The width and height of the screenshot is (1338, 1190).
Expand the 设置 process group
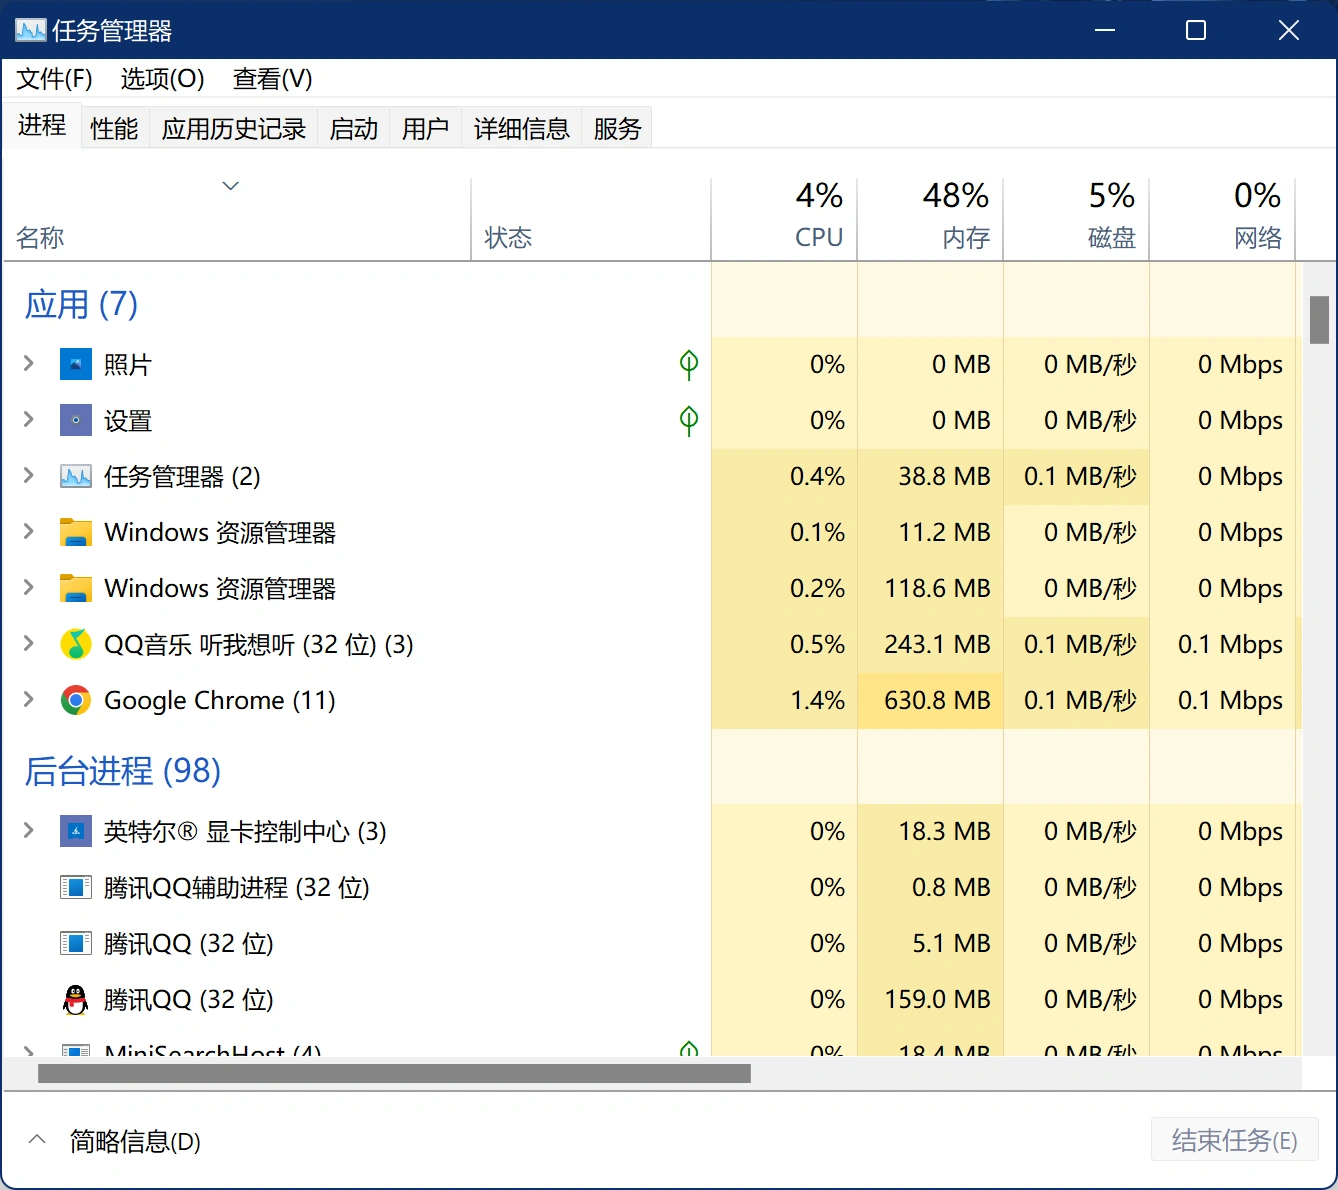(x=29, y=420)
